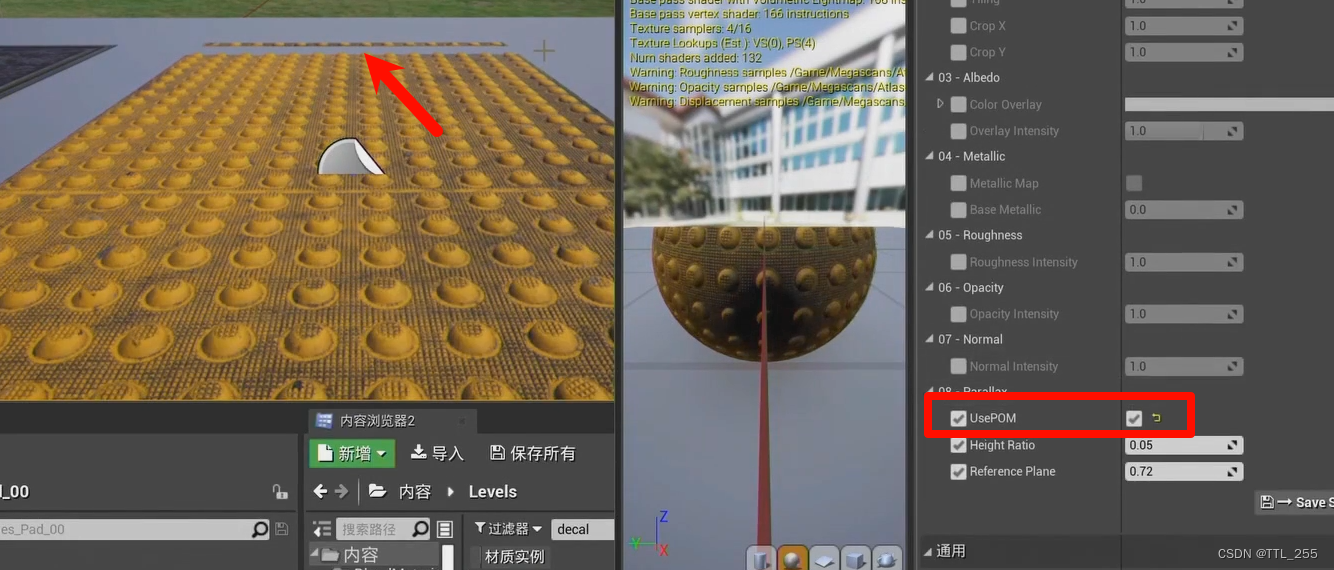Set preview mesh to sphere
Viewport: 1334px width, 570px height.
[x=793, y=558]
